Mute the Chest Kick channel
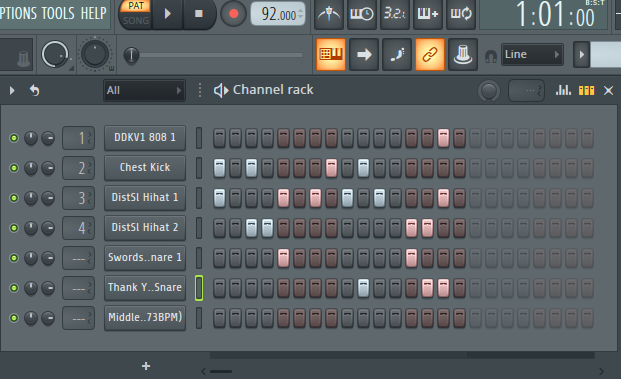621x379 pixels. (x=14, y=168)
